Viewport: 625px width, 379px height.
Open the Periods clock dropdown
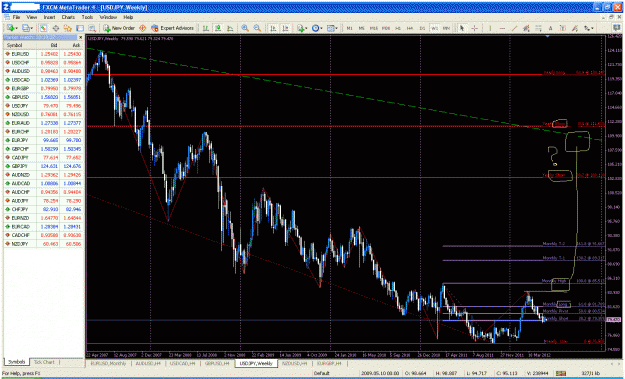(x=317, y=28)
